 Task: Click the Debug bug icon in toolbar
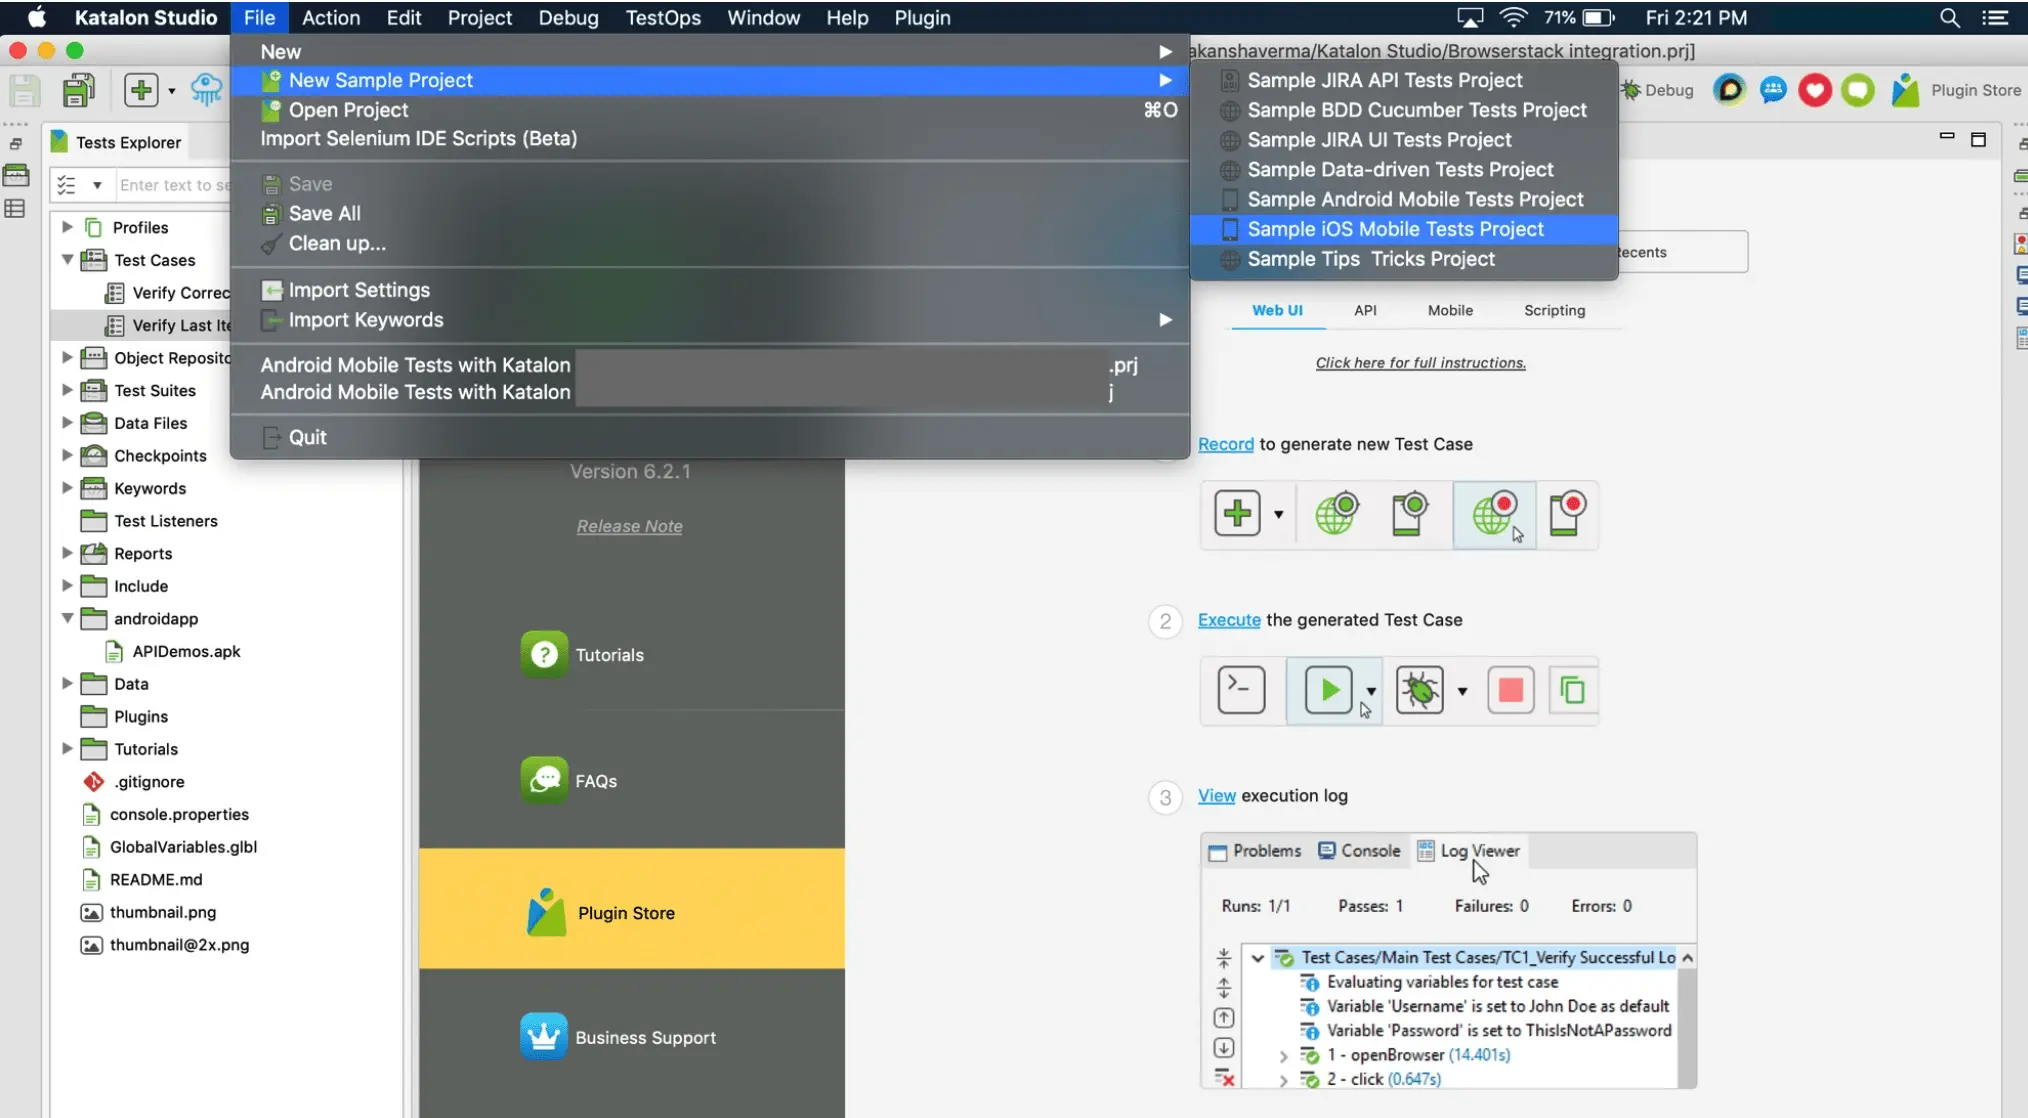pyautogui.click(x=1632, y=90)
